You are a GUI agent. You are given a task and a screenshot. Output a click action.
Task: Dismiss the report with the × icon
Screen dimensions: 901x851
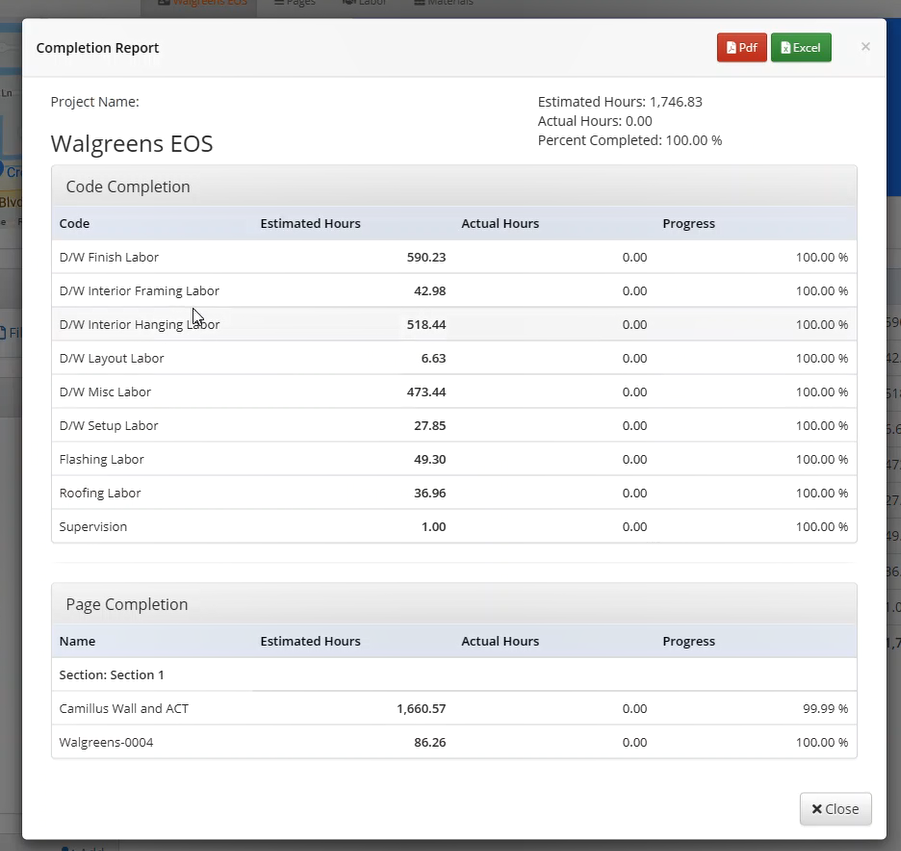(865, 46)
